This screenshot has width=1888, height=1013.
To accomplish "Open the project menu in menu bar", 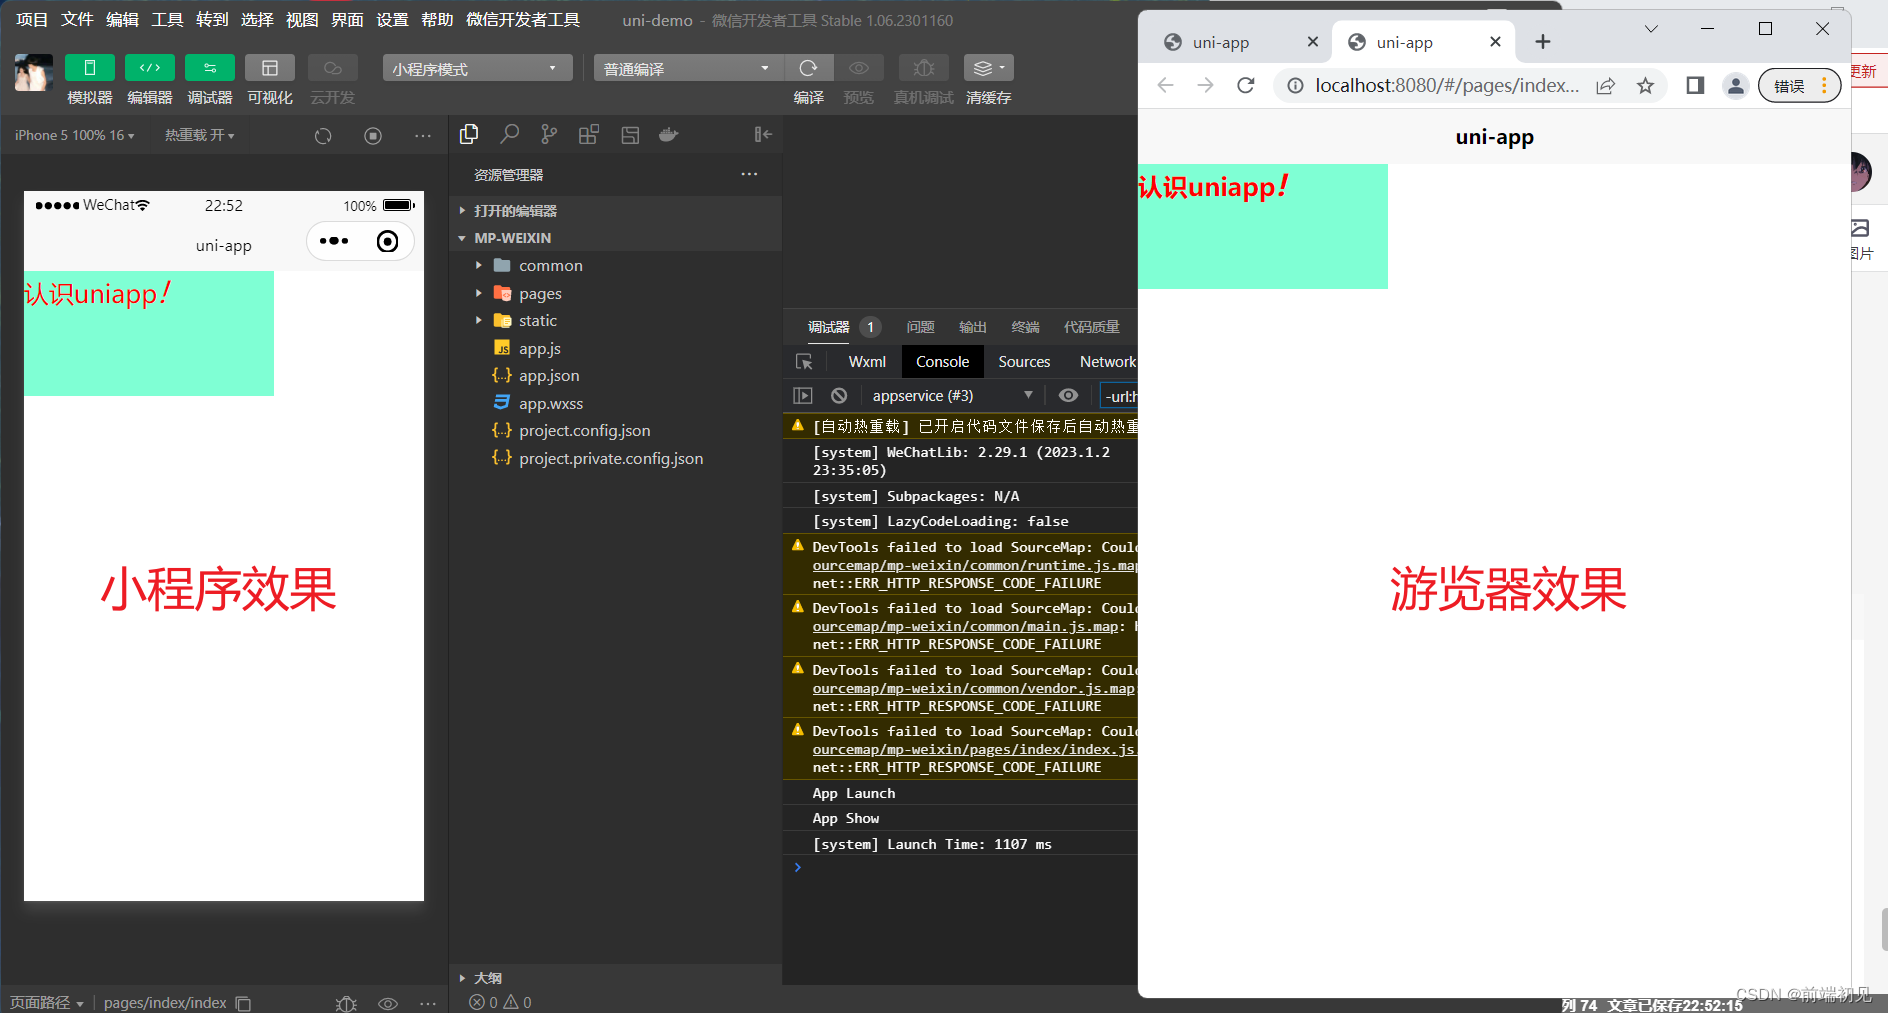I will coord(32,20).
